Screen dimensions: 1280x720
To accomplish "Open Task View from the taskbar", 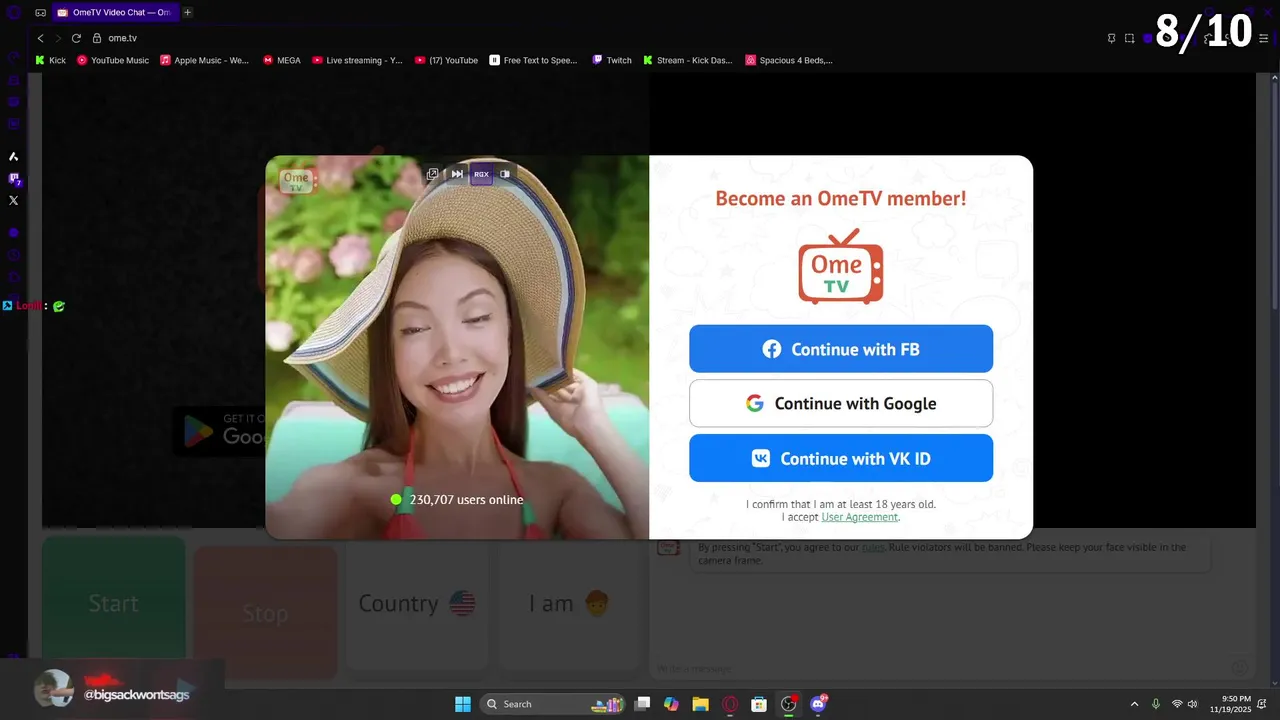I will (x=643, y=704).
